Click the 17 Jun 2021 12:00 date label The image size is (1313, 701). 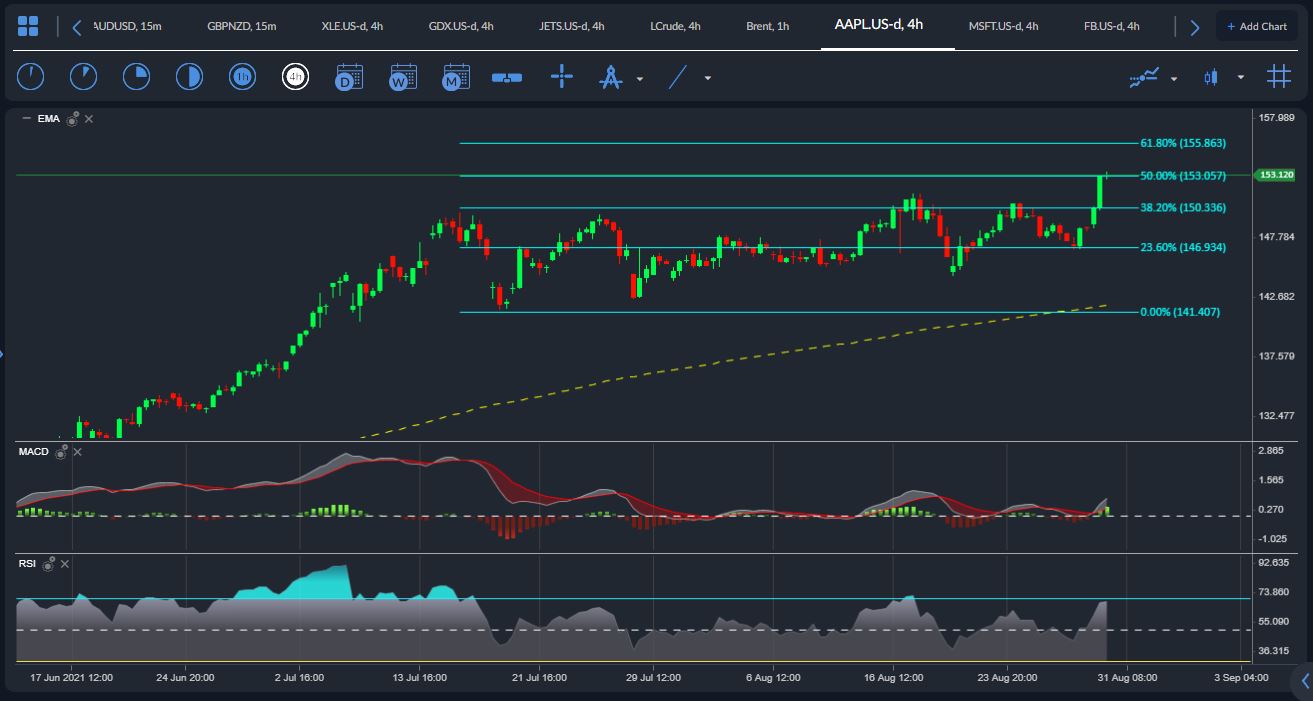(x=71, y=677)
